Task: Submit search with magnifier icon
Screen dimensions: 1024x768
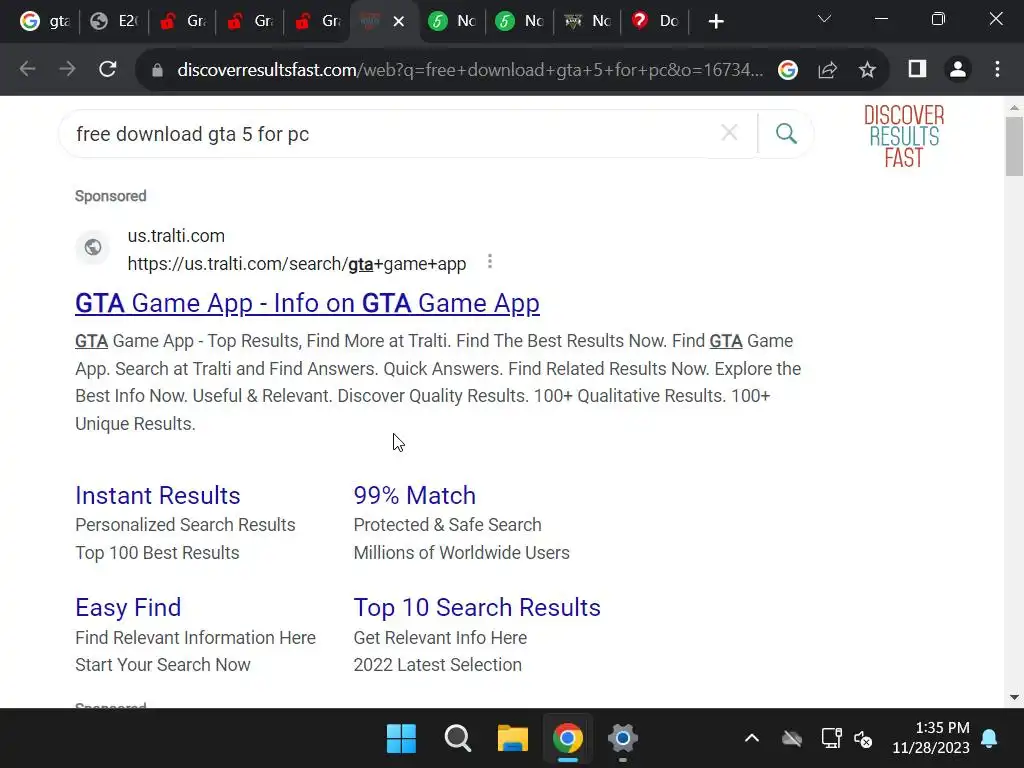Action: pos(786,133)
